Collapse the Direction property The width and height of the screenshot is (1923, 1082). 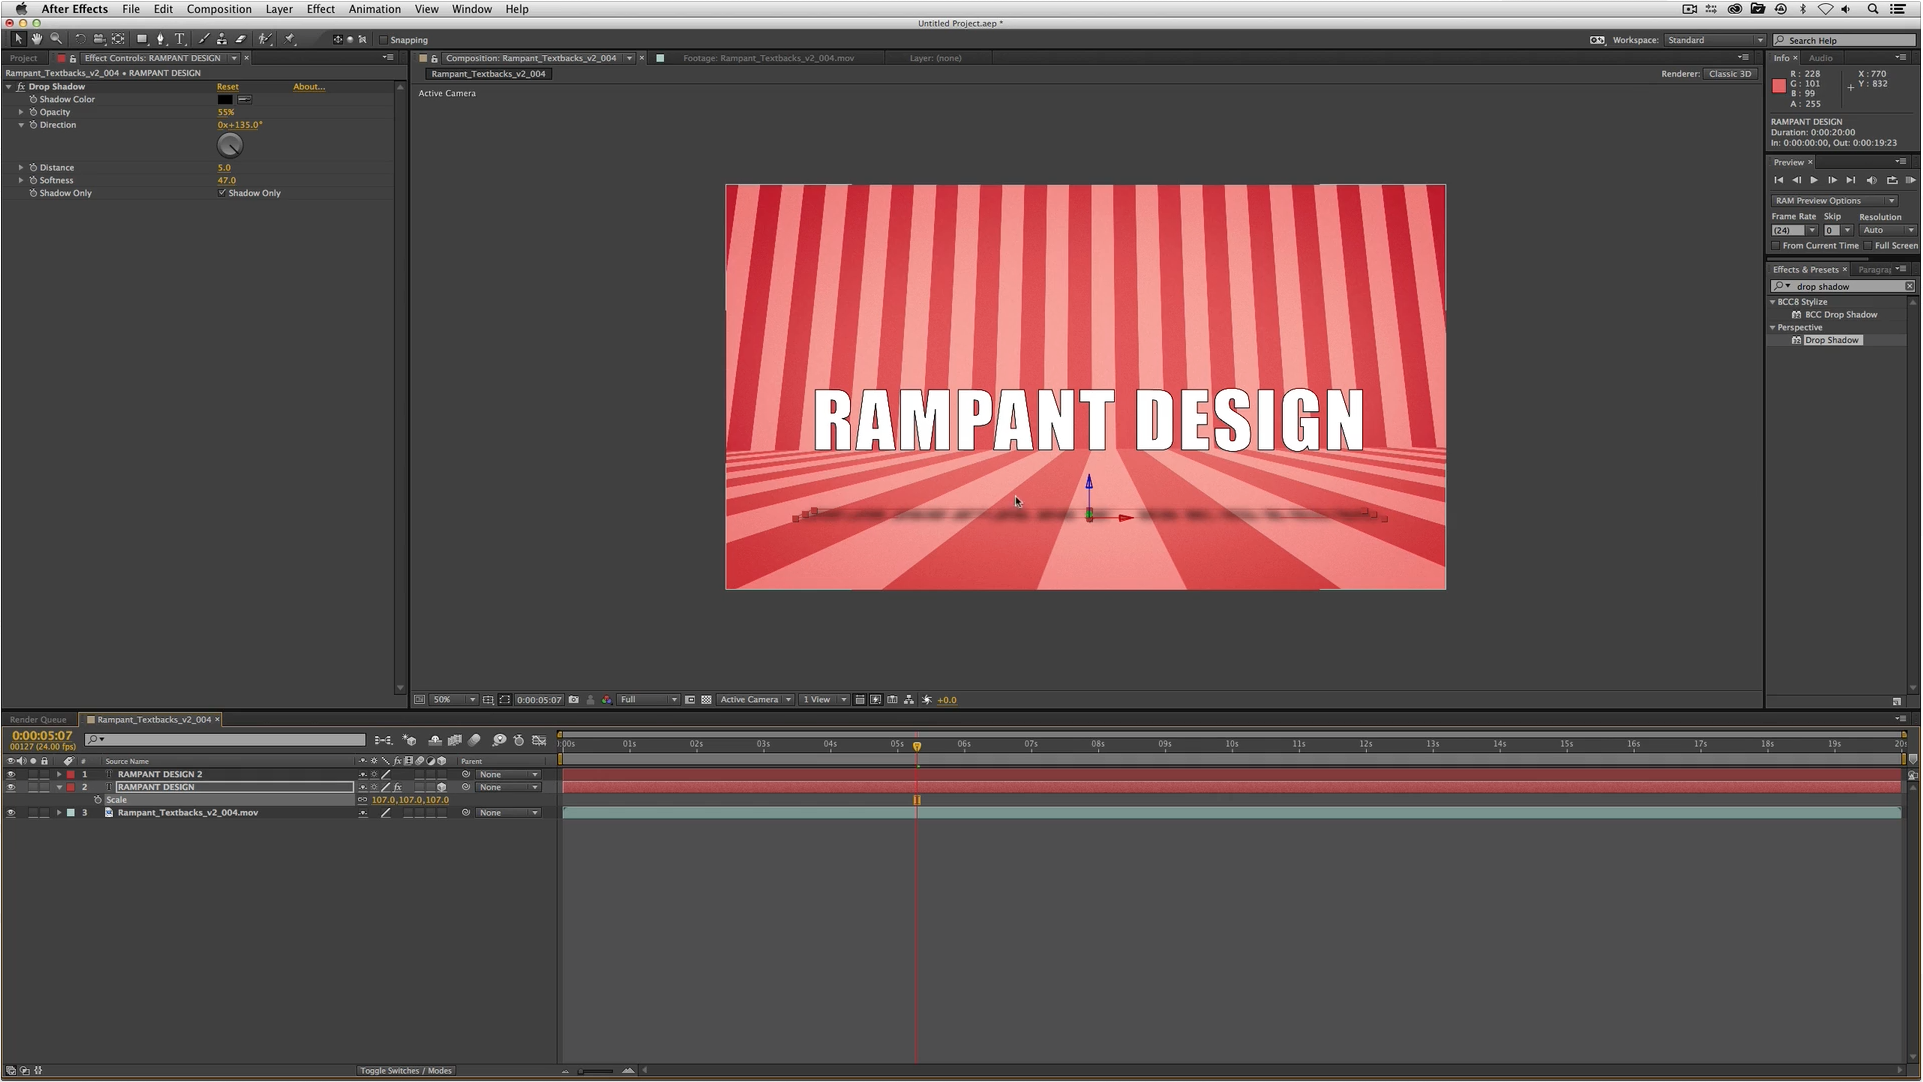(x=21, y=125)
